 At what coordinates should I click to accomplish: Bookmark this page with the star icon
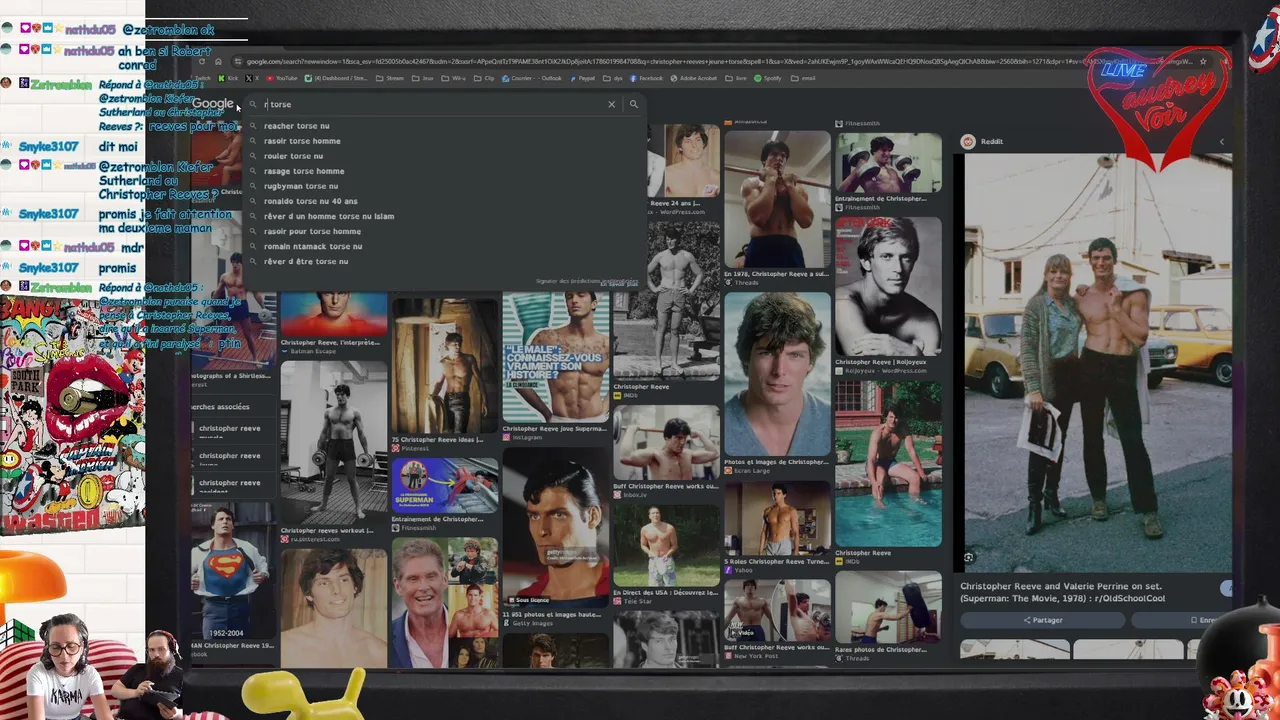pos(1202,62)
